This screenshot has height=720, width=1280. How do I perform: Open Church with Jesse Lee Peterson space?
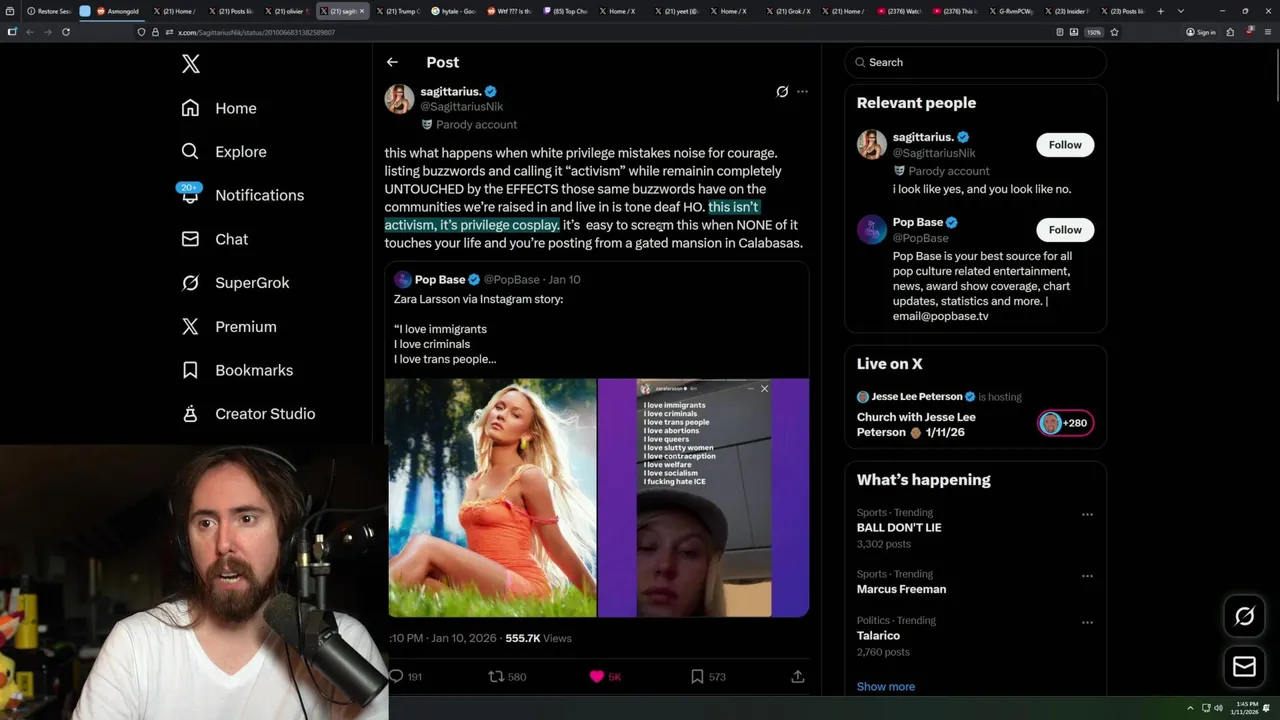pyautogui.click(x=916, y=424)
